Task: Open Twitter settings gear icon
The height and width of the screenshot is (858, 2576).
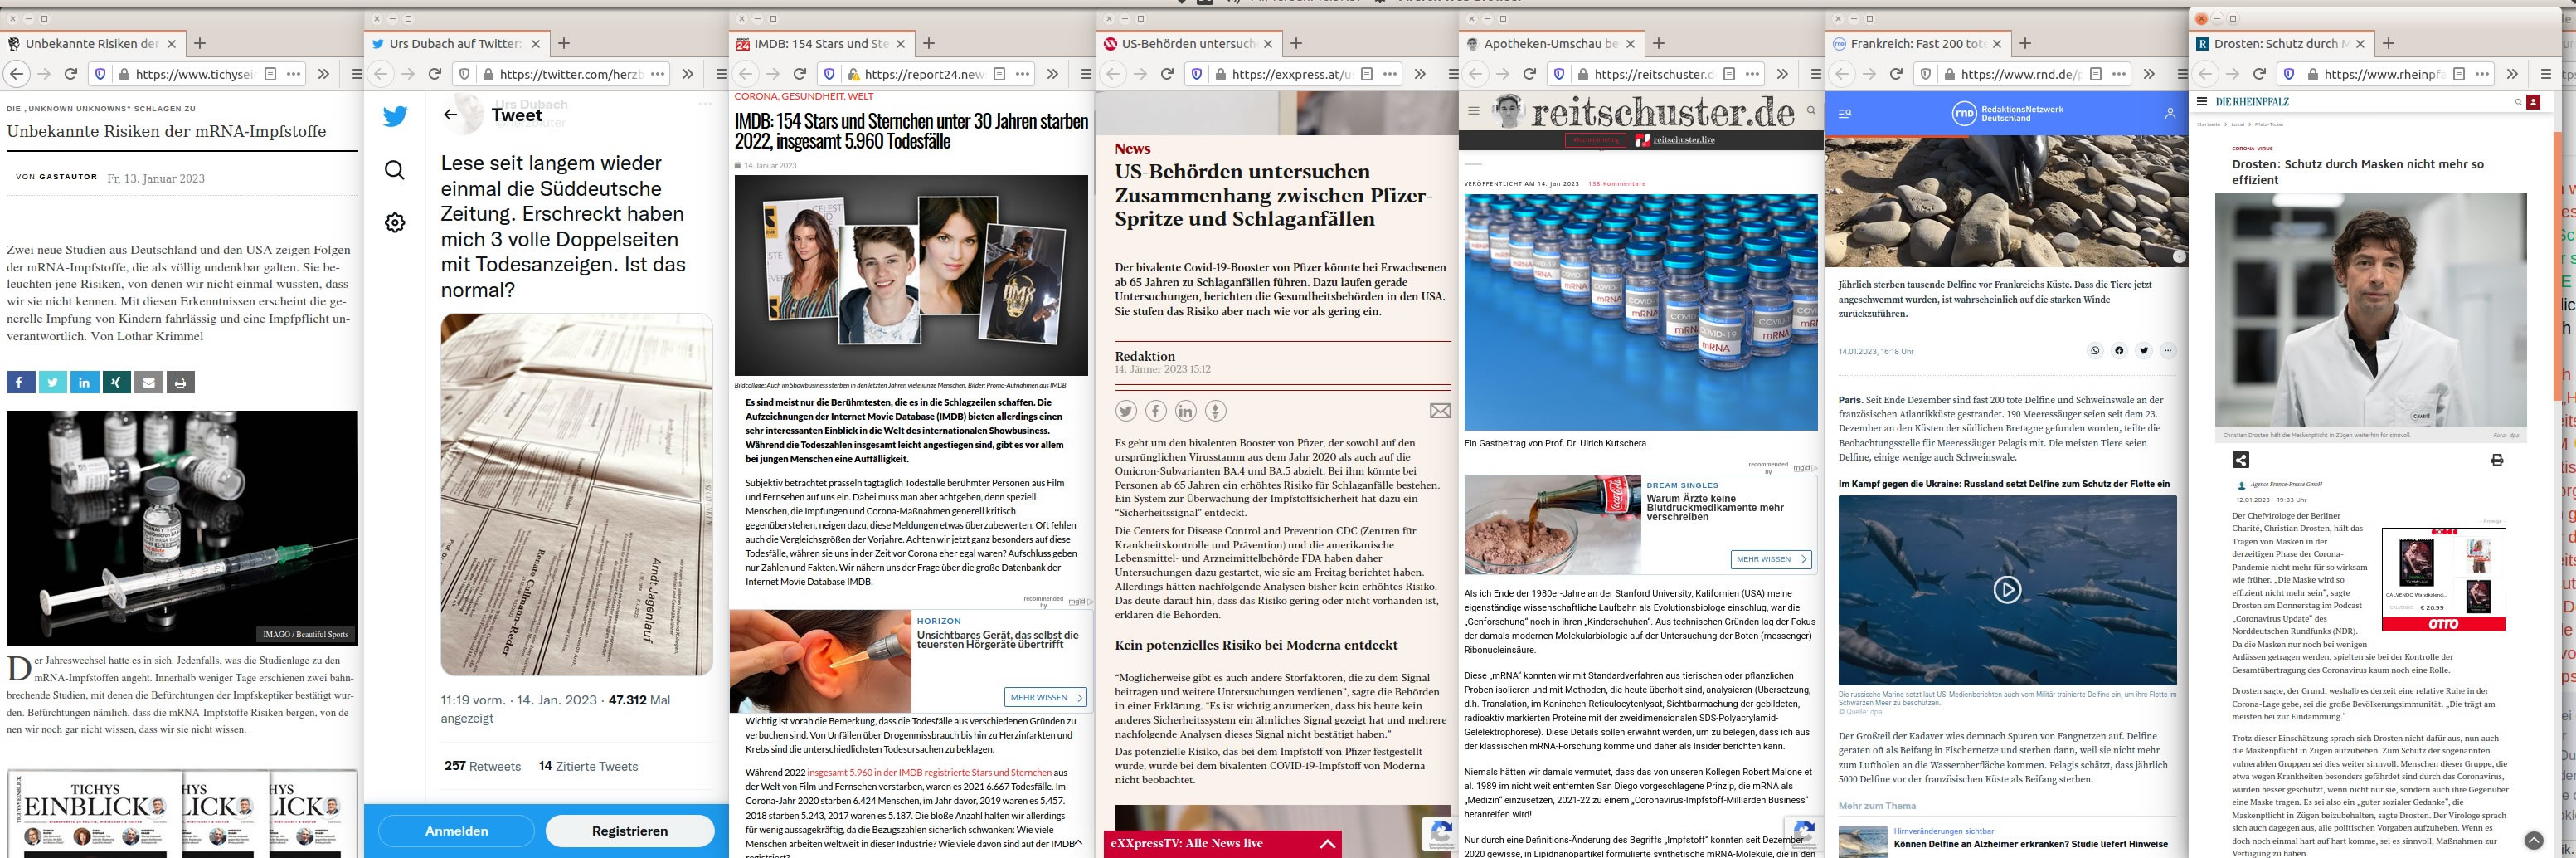Action: click(x=395, y=222)
